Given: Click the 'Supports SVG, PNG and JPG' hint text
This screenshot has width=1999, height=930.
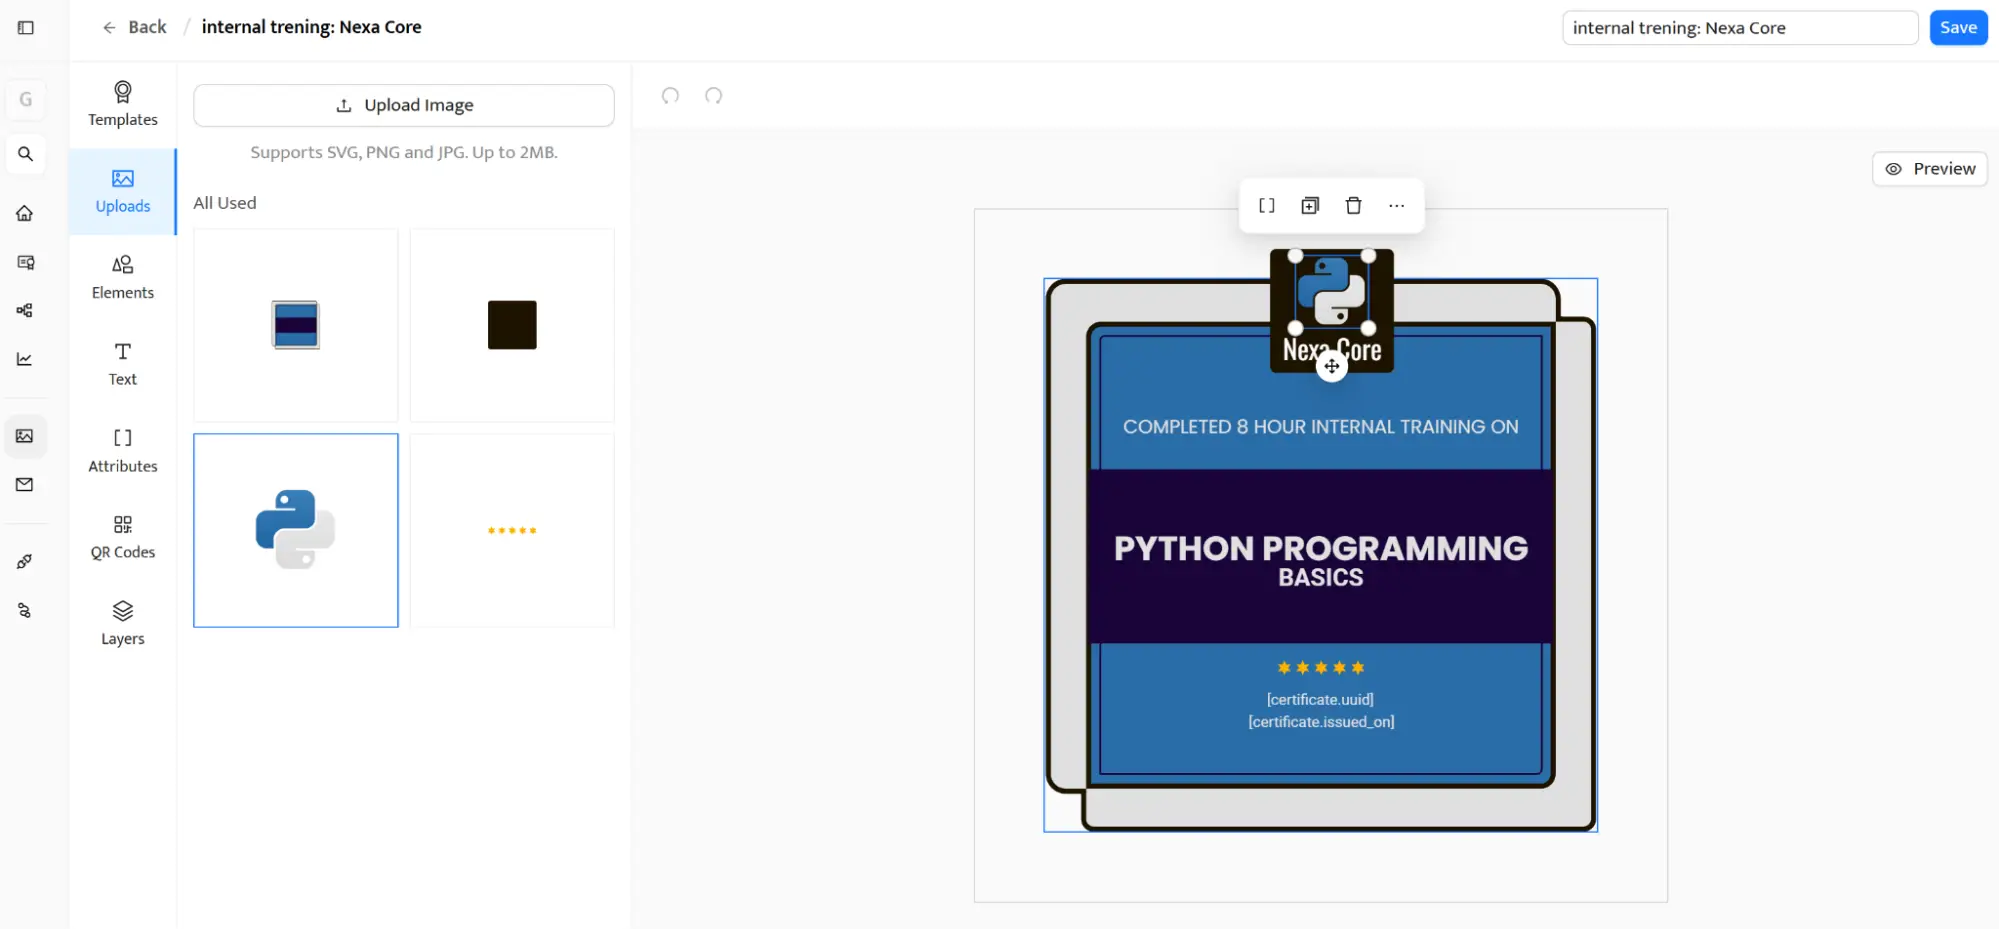Looking at the screenshot, I should [x=404, y=152].
